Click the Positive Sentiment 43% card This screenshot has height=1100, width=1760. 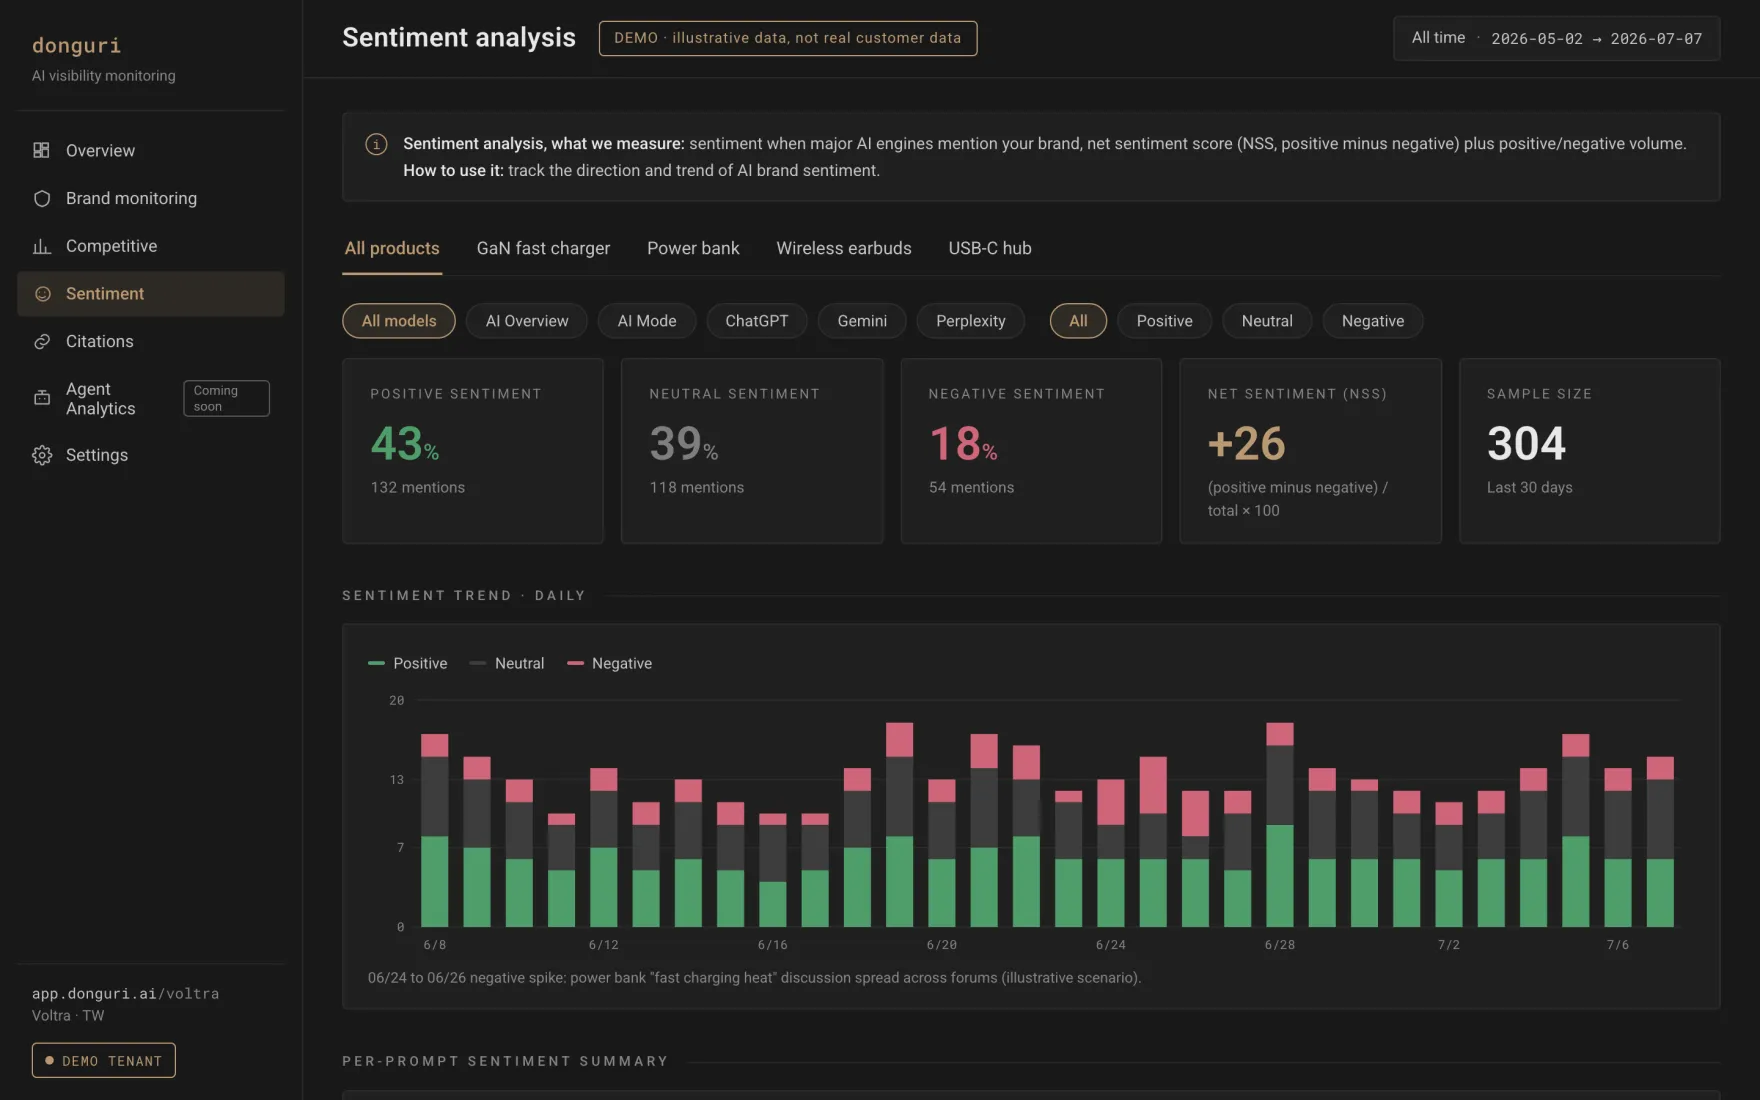pyautogui.click(x=473, y=451)
